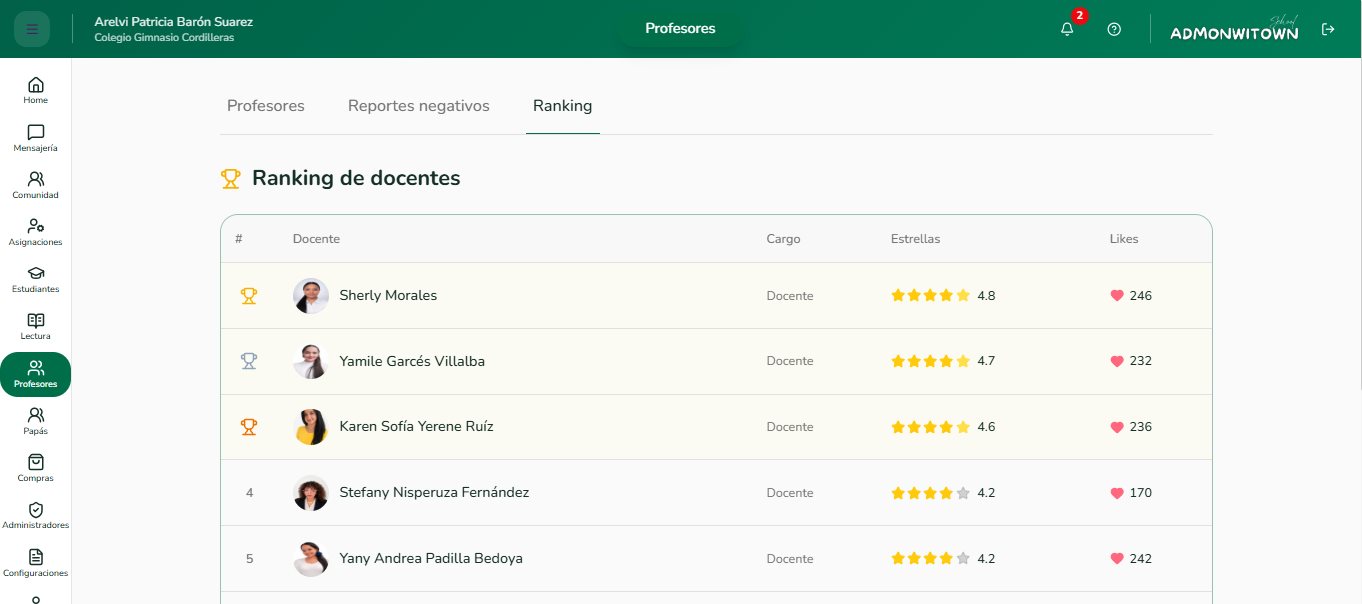Click user name Arelvi Patricia Barón Suarez
This screenshot has width=1362, height=604.
173,22
